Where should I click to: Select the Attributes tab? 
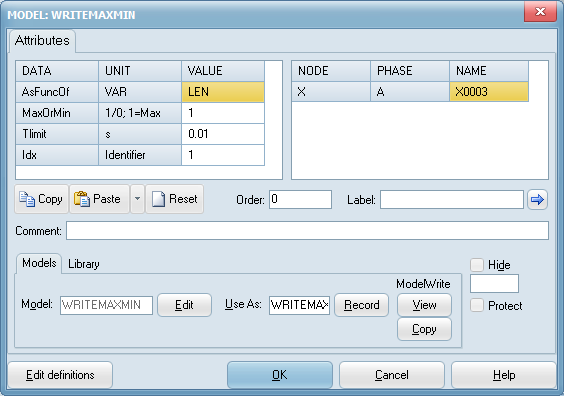tap(42, 41)
